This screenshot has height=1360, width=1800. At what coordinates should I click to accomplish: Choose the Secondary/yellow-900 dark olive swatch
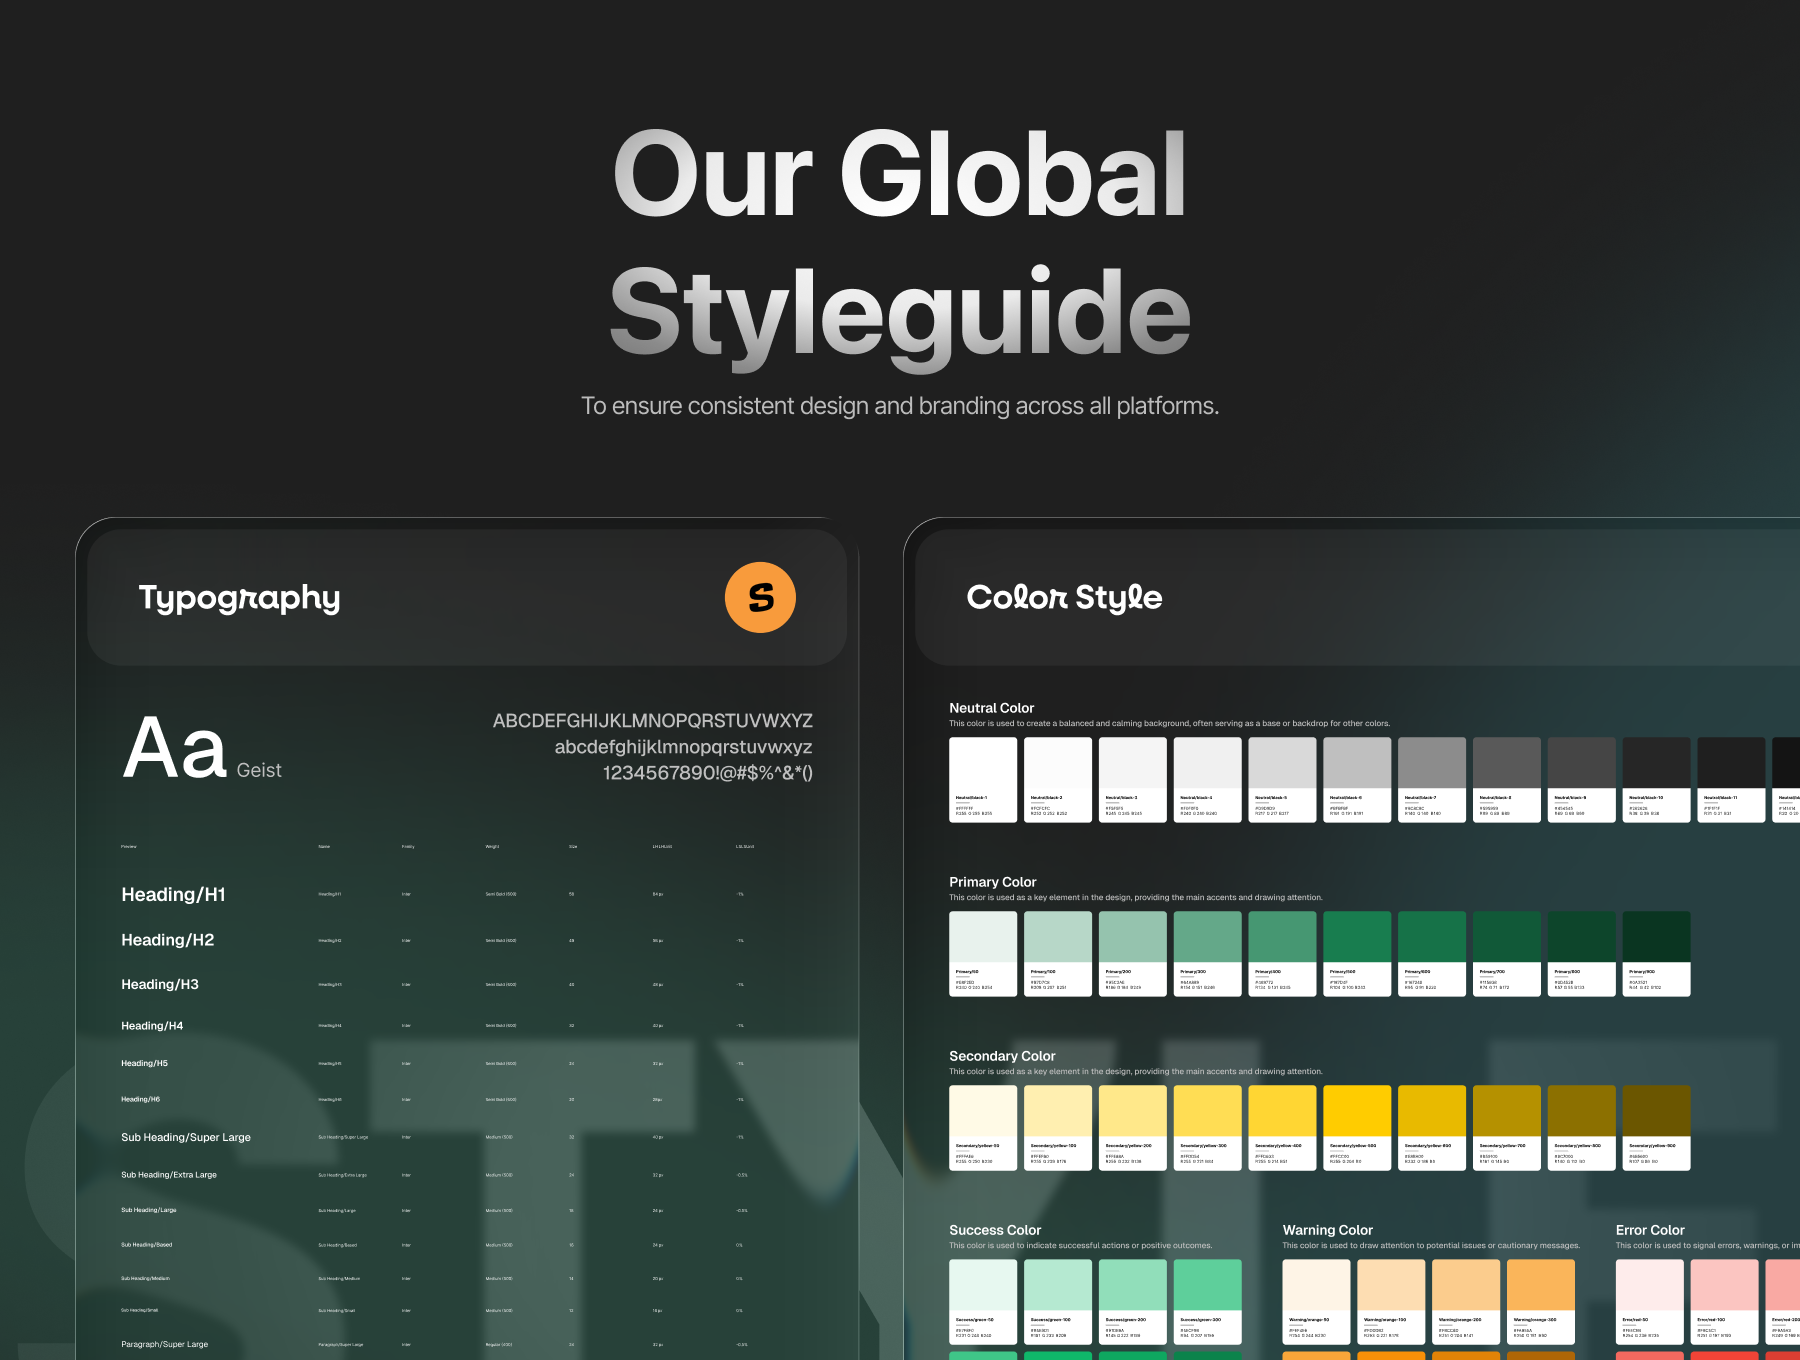click(1656, 1127)
